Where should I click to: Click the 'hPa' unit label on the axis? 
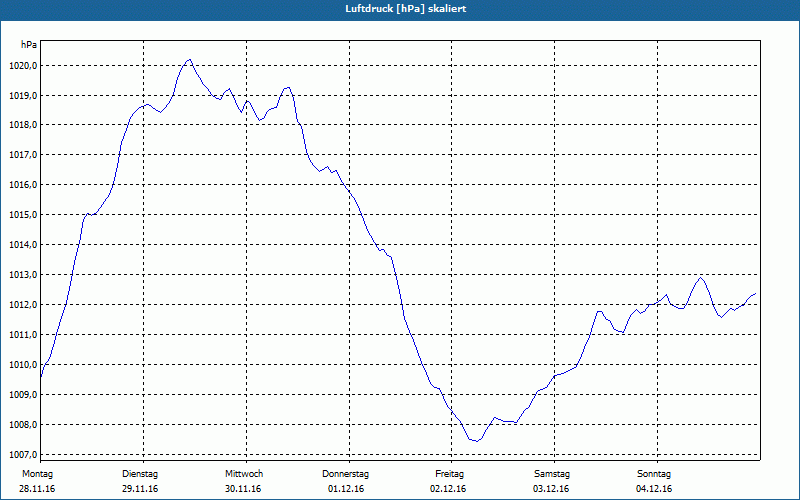[29, 45]
